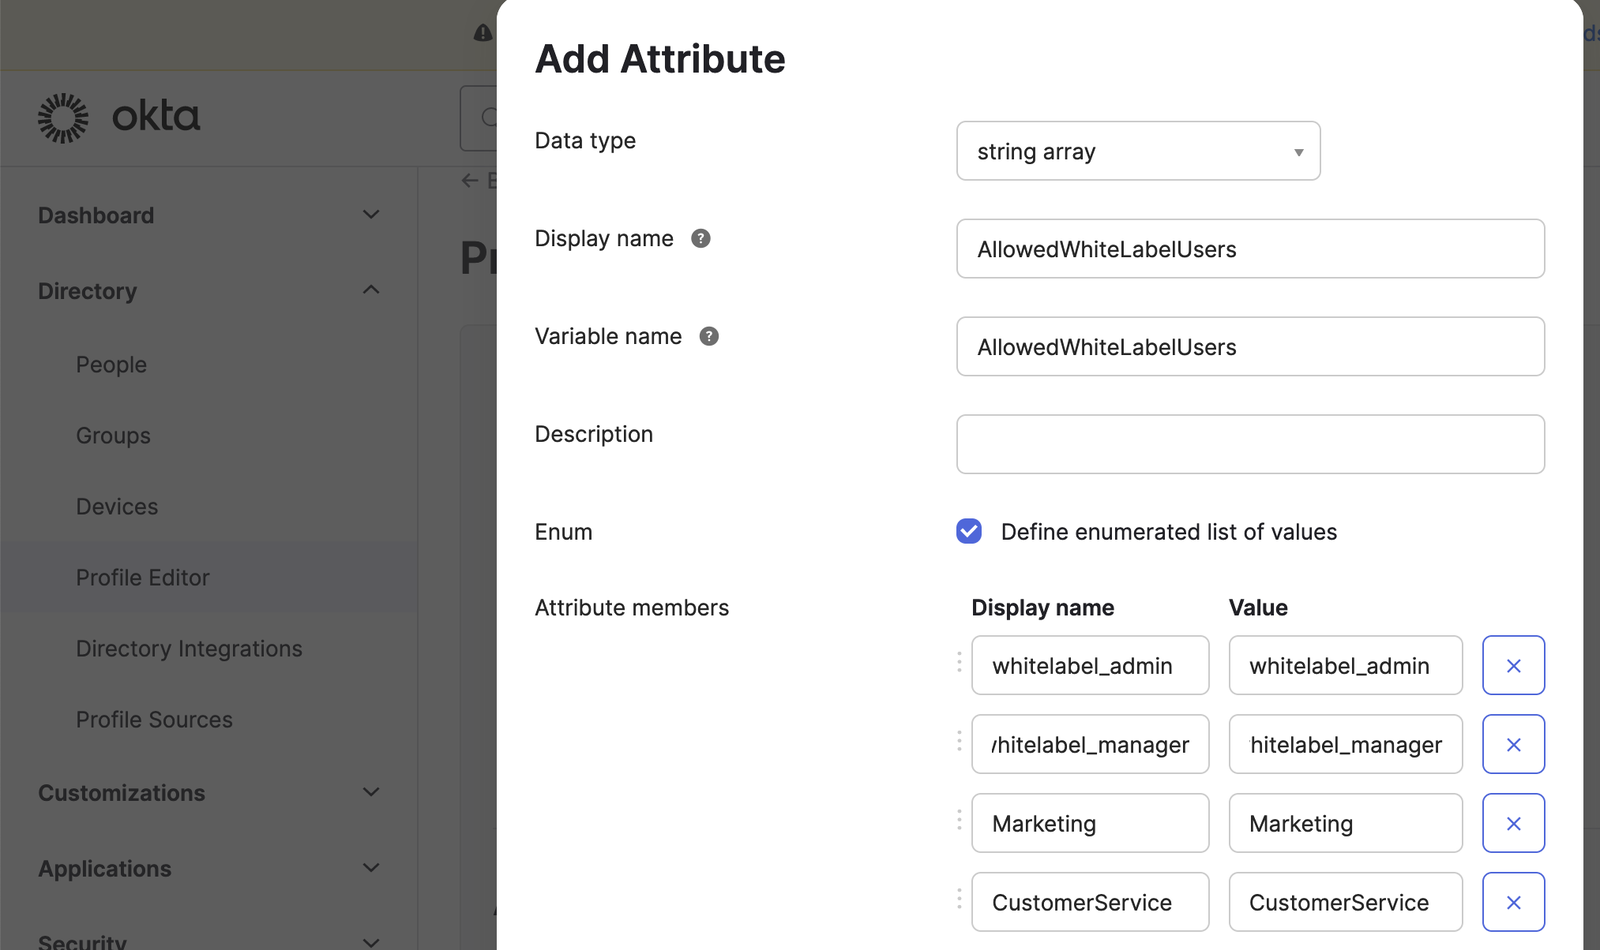Click the back arrow above the page title
This screenshot has height=950, width=1600.
tap(470, 181)
